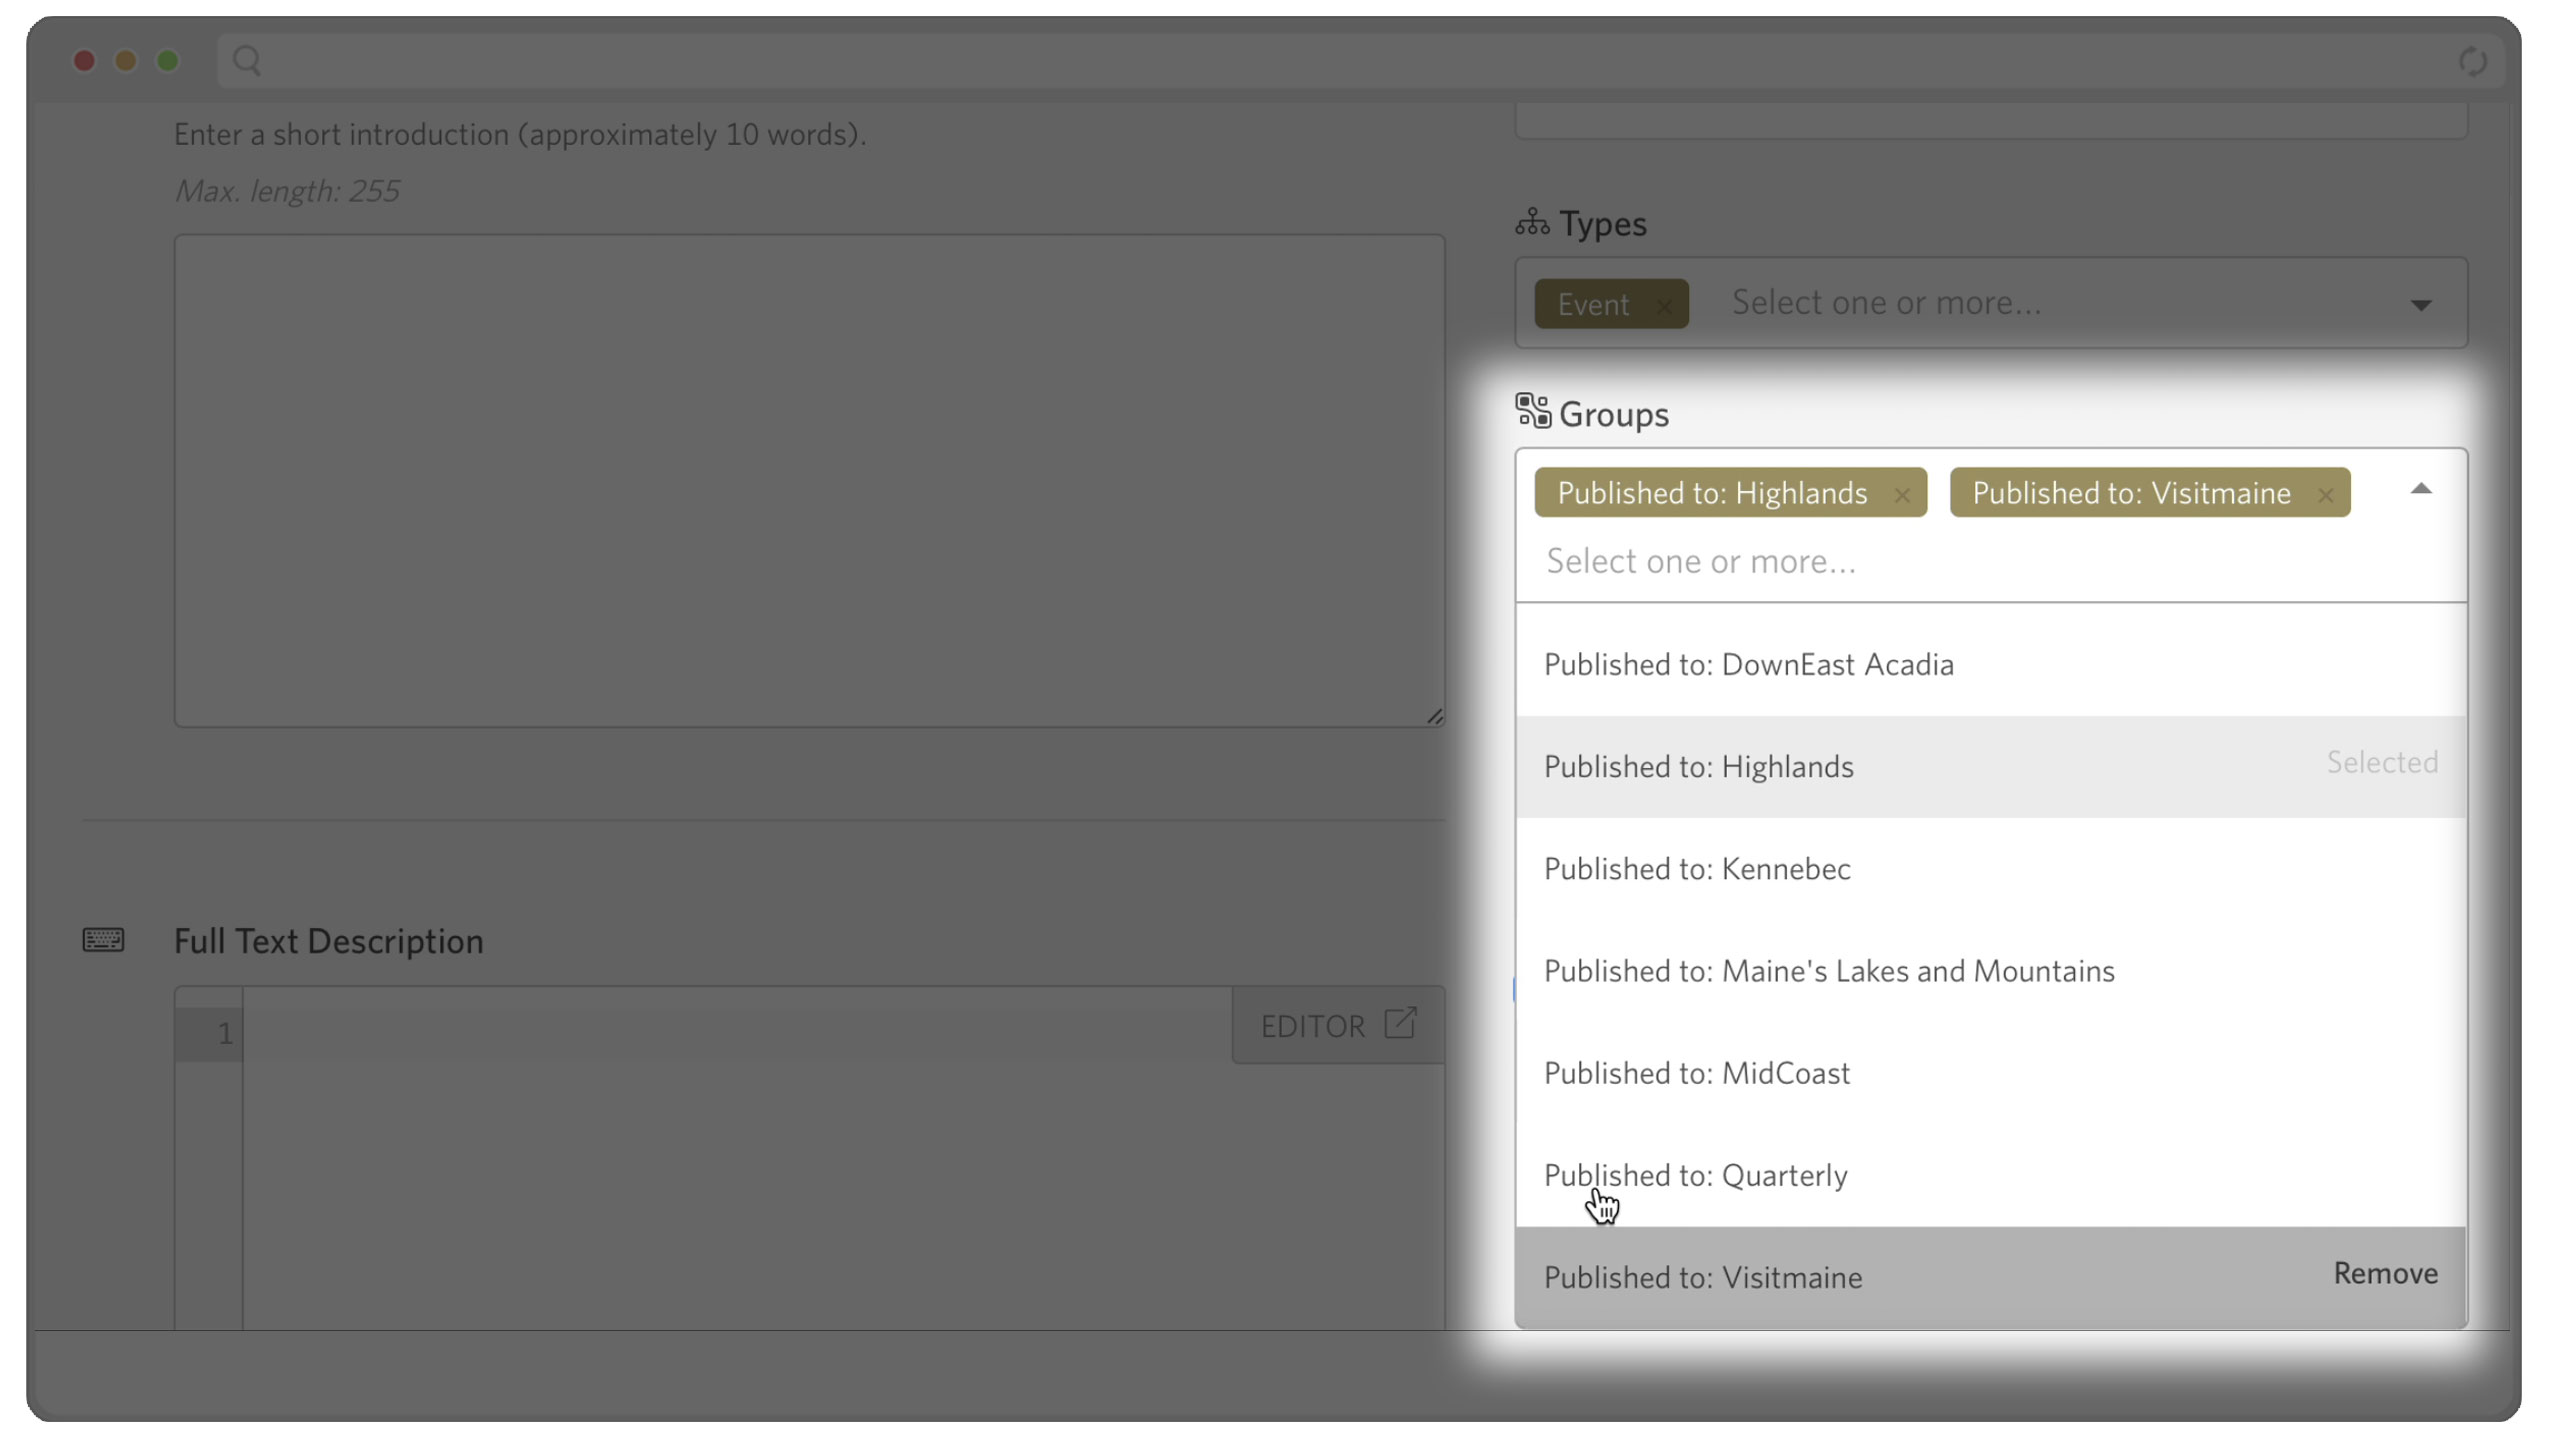The width and height of the screenshot is (2560, 1440).
Task: Click the Groups heading text
Action: click(1613, 414)
